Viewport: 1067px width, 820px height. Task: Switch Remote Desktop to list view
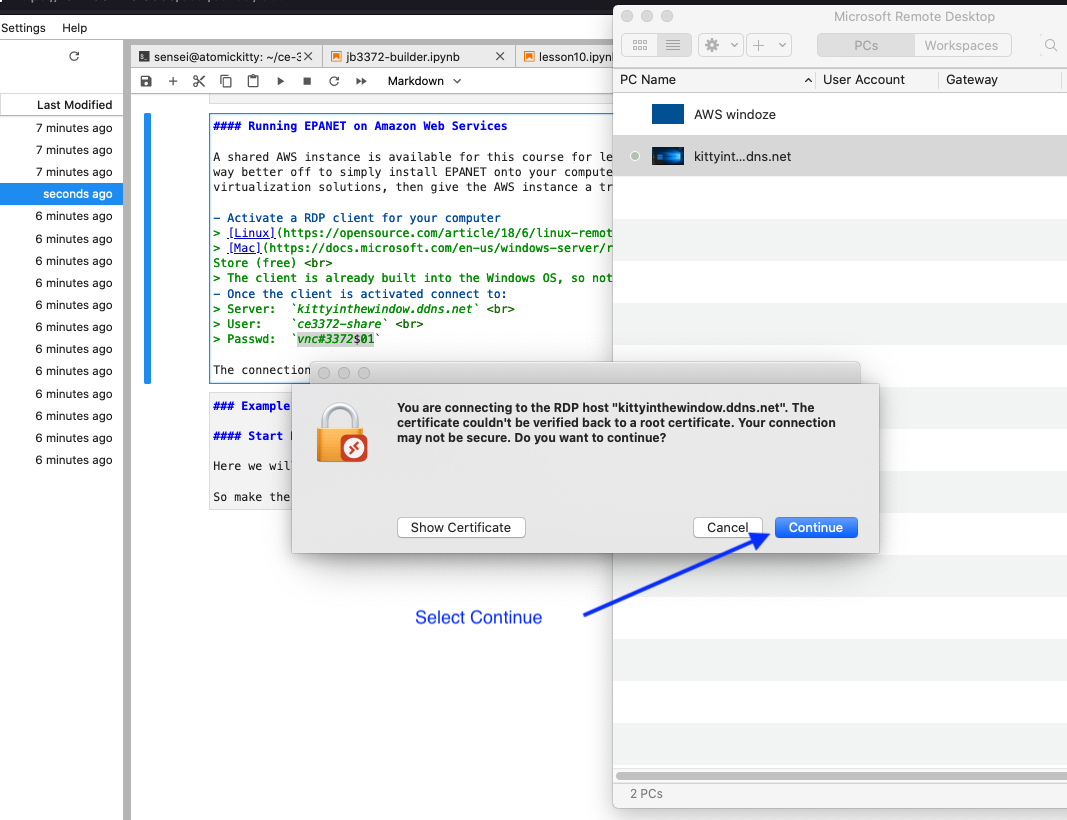tap(674, 45)
